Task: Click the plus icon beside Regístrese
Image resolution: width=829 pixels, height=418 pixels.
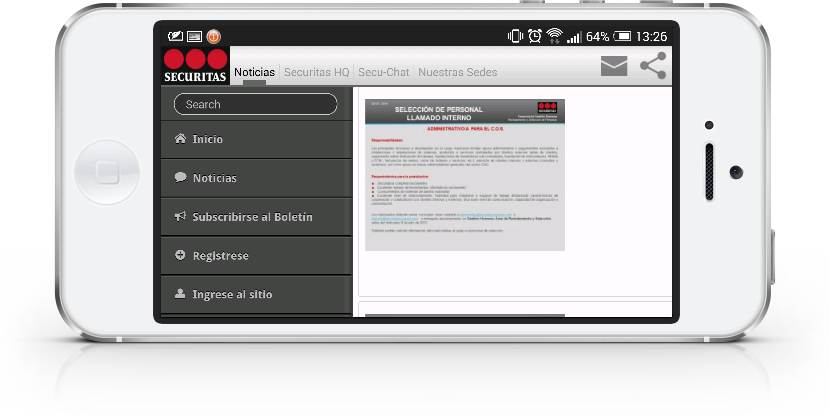Action: pyautogui.click(x=180, y=255)
